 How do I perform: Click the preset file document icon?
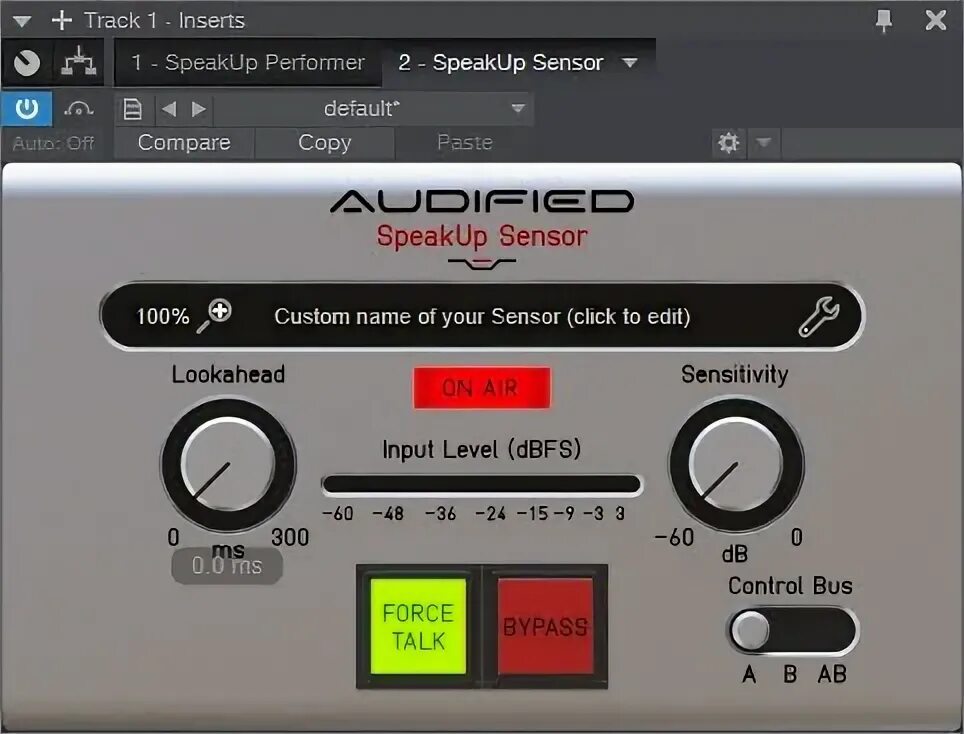click(133, 109)
